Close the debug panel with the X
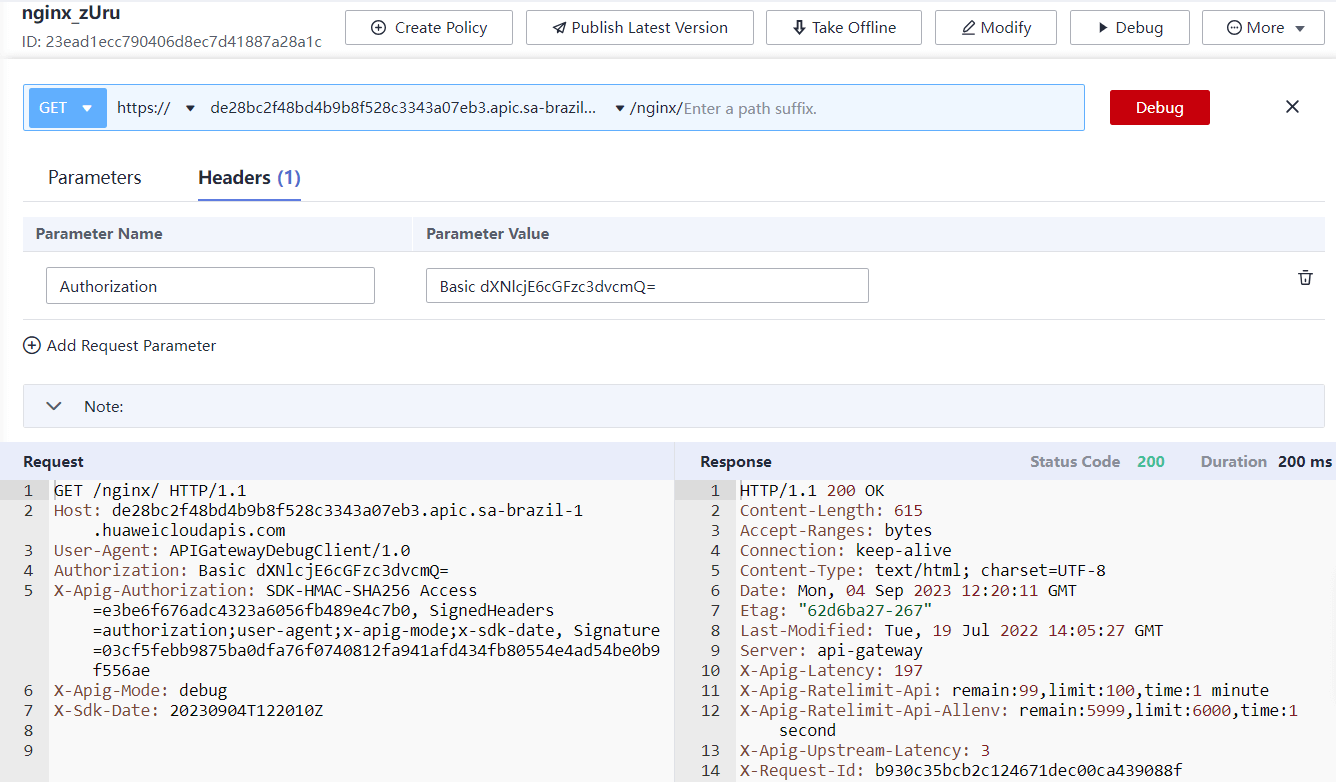Viewport: 1336px width, 782px height. 1292,106
